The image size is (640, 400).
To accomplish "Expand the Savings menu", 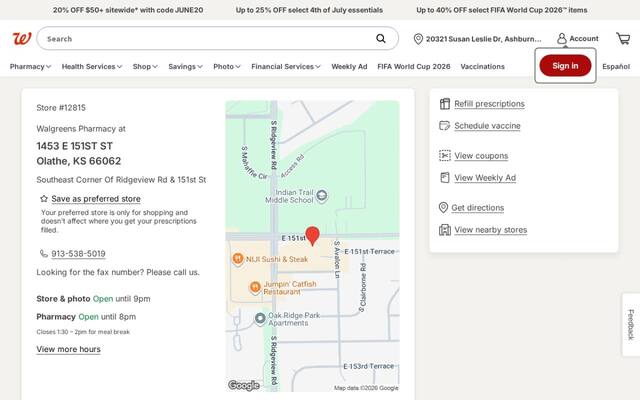I will 185,67.
